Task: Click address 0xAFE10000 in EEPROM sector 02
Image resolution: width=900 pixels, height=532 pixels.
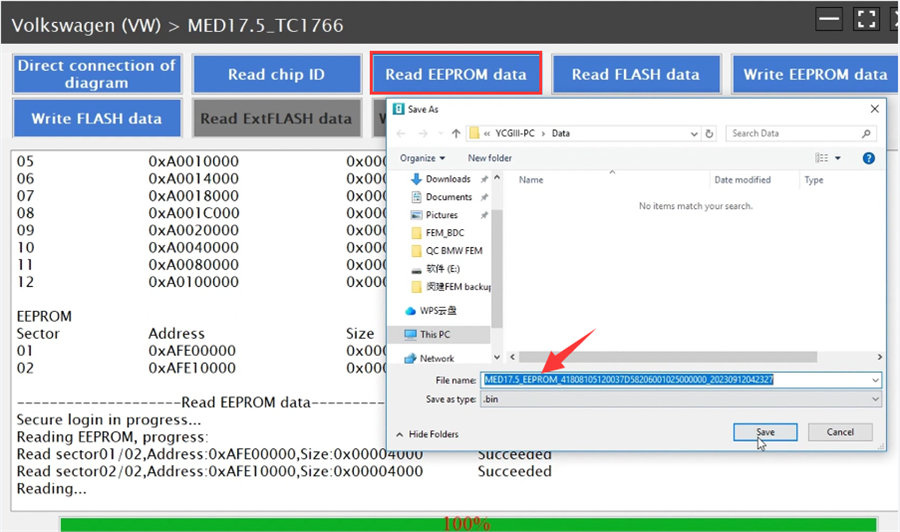Action: click(192, 368)
